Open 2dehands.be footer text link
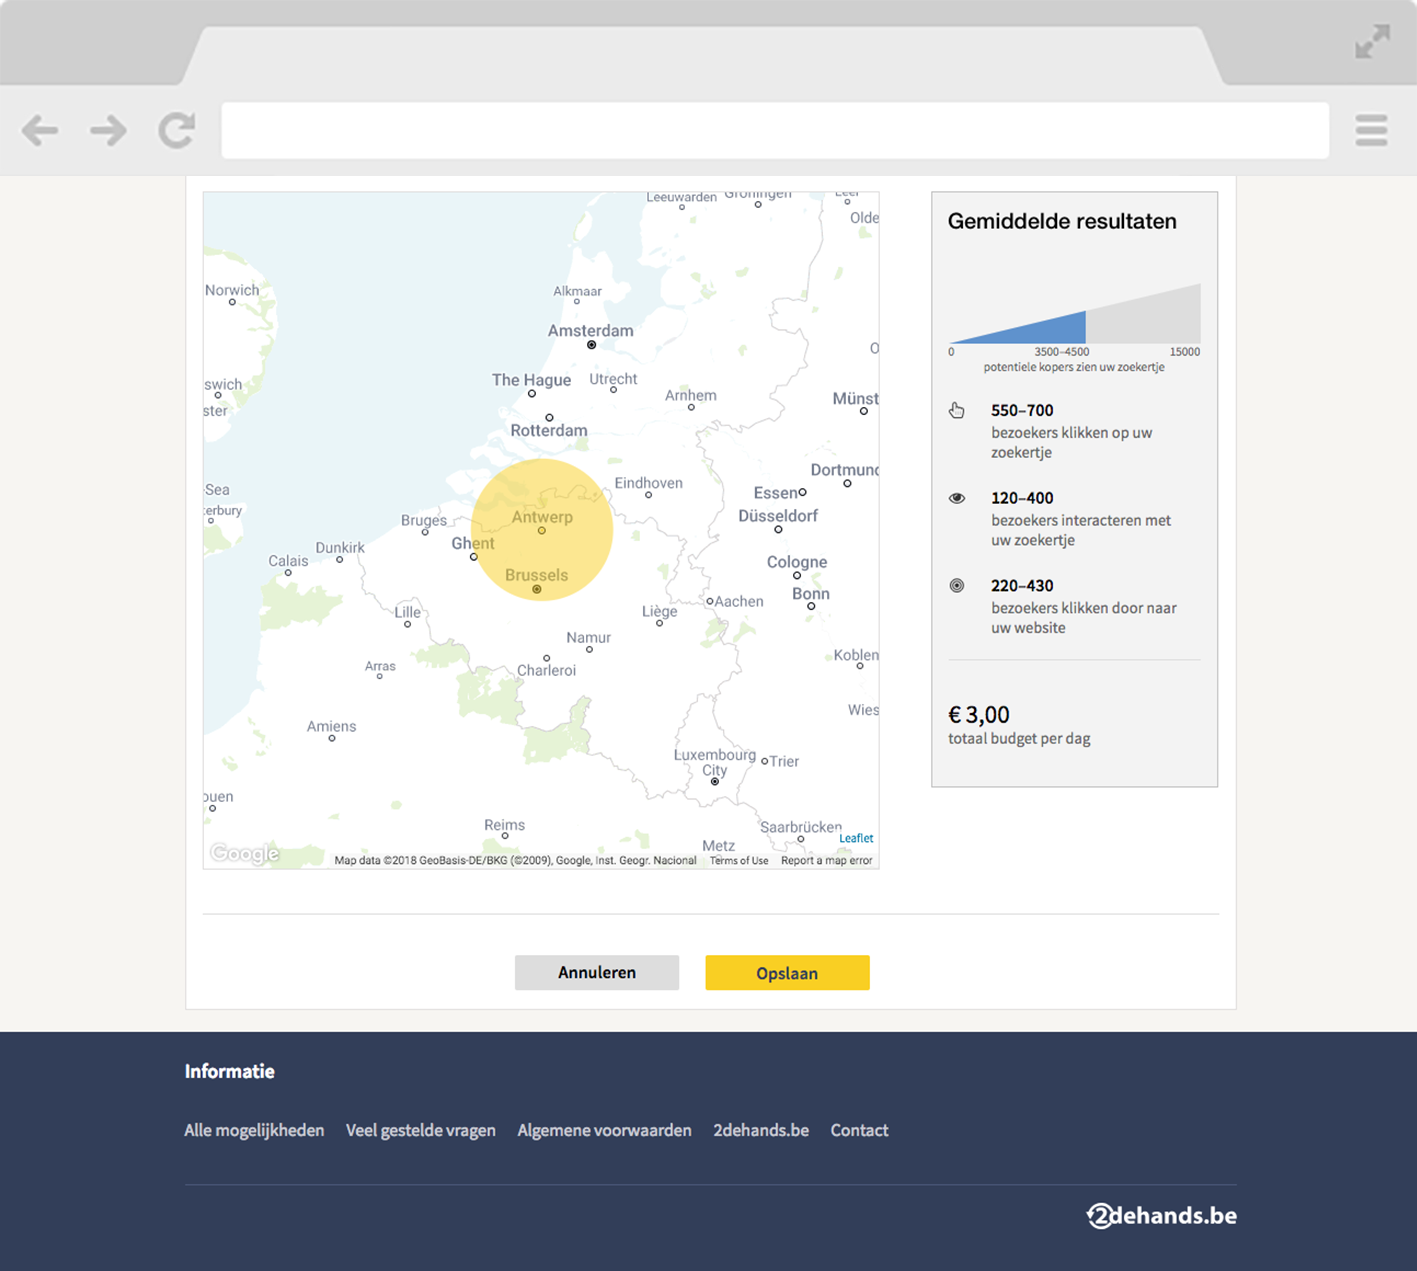The height and width of the screenshot is (1271, 1417). click(761, 1130)
